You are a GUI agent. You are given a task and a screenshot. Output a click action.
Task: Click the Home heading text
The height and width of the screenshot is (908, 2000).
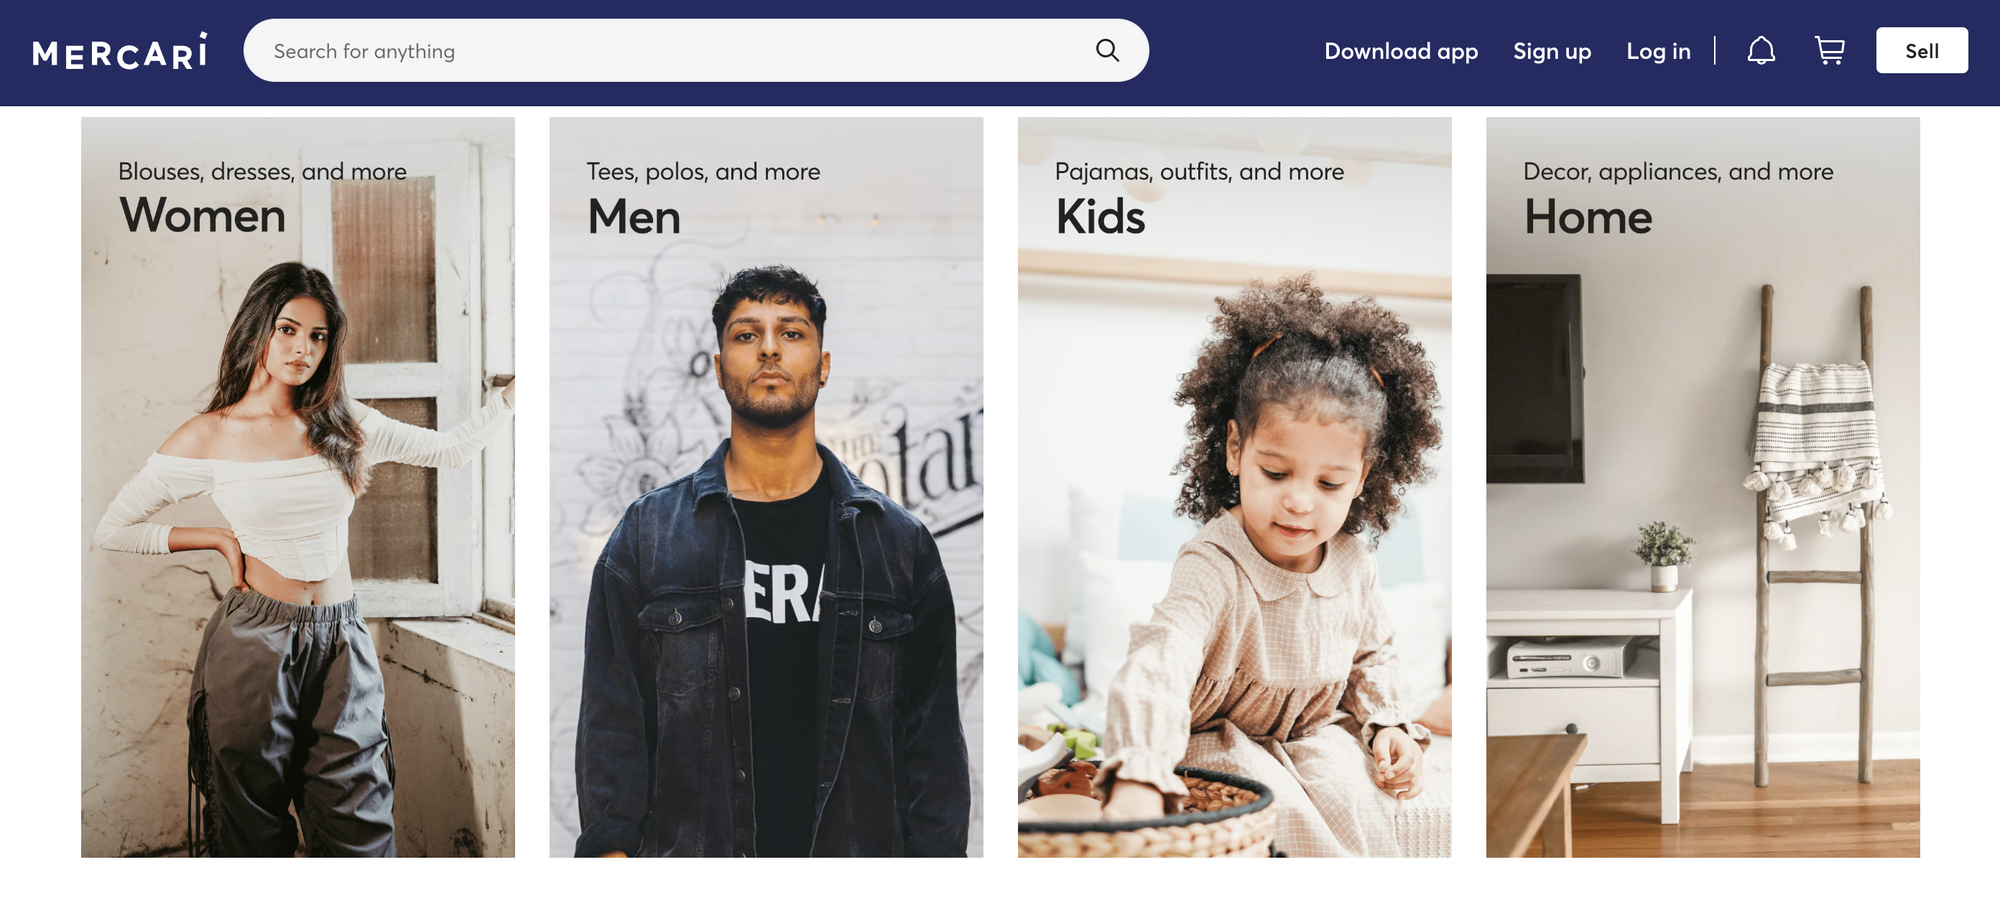tap(1588, 216)
